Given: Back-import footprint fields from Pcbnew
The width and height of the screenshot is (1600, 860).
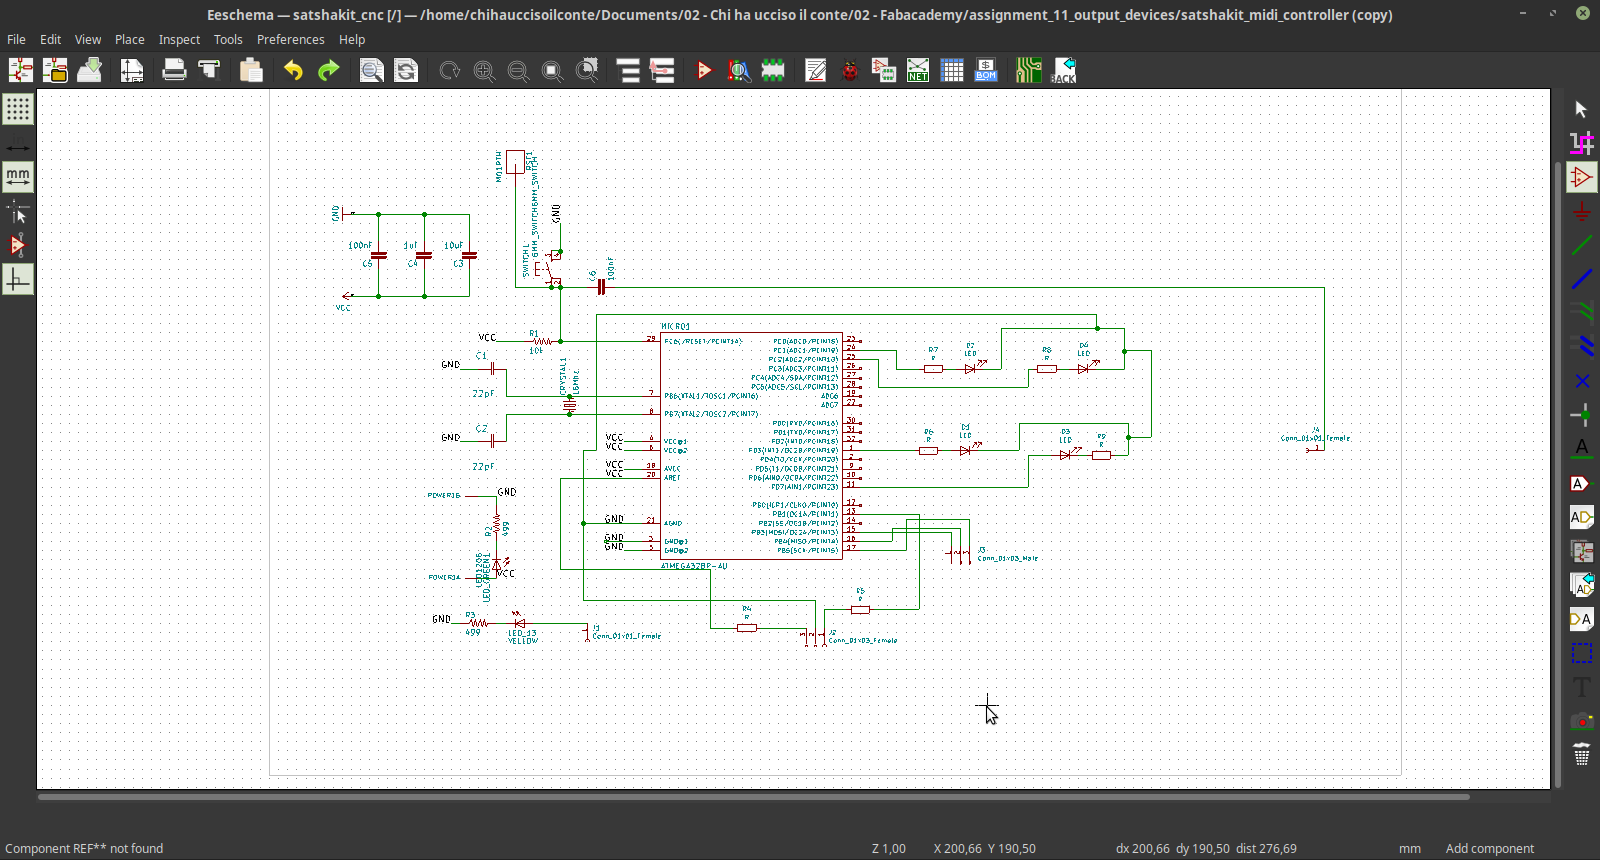Looking at the screenshot, I should click(x=1063, y=70).
